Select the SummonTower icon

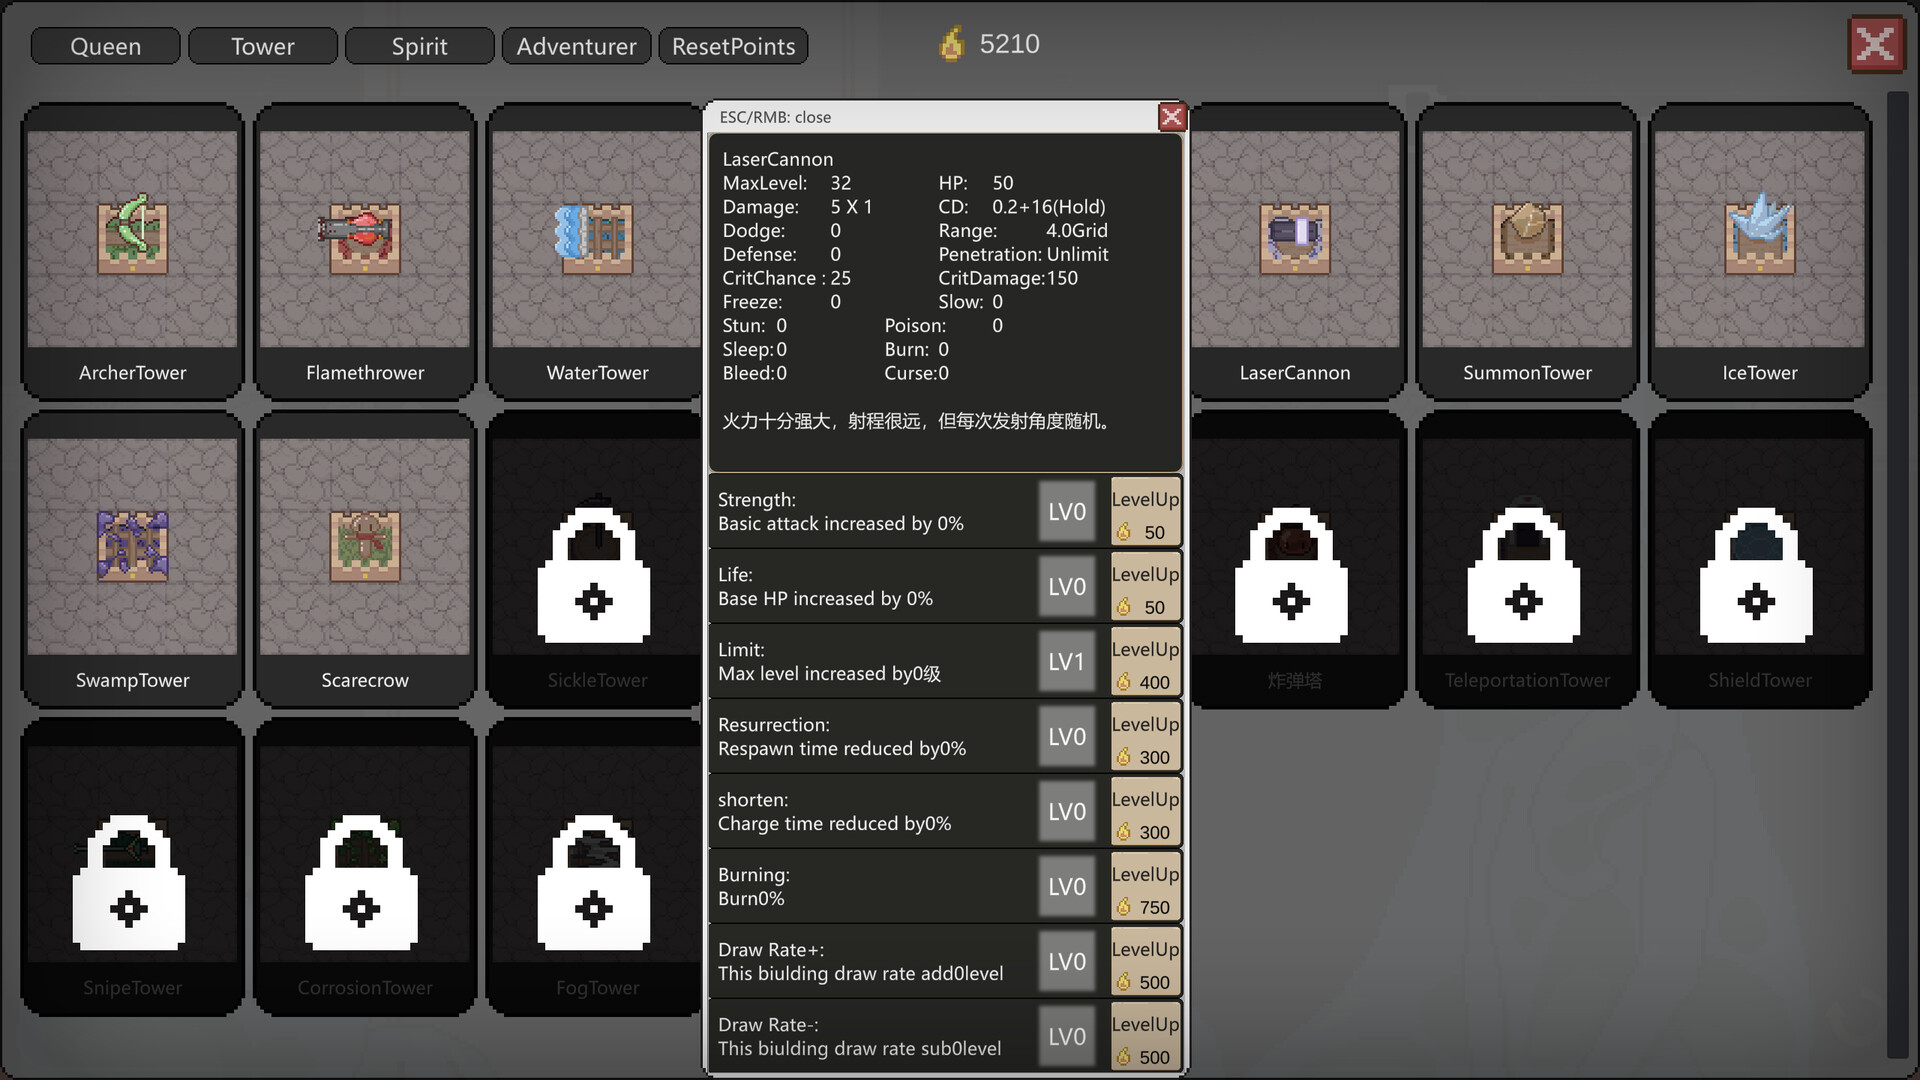pos(1526,238)
